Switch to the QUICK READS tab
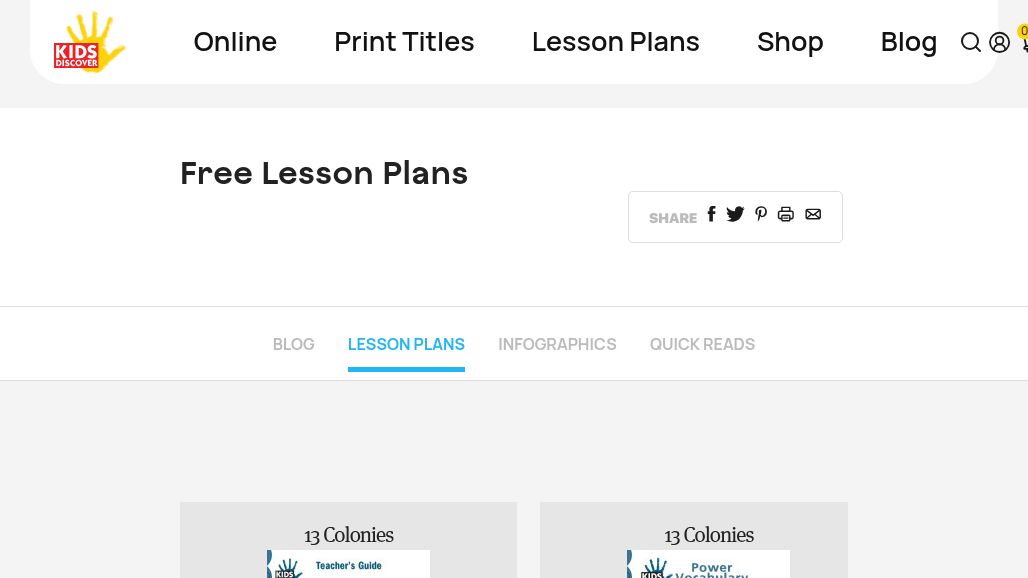This screenshot has width=1028, height=578. pos(702,344)
